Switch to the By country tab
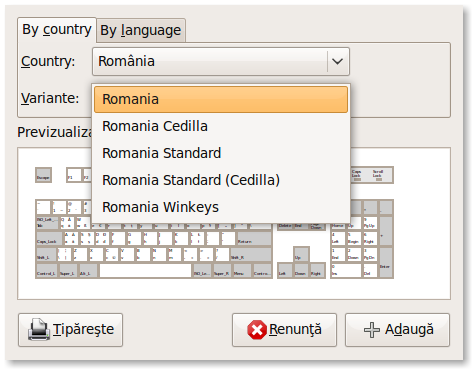This screenshot has width=472, height=369. [x=57, y=30]
